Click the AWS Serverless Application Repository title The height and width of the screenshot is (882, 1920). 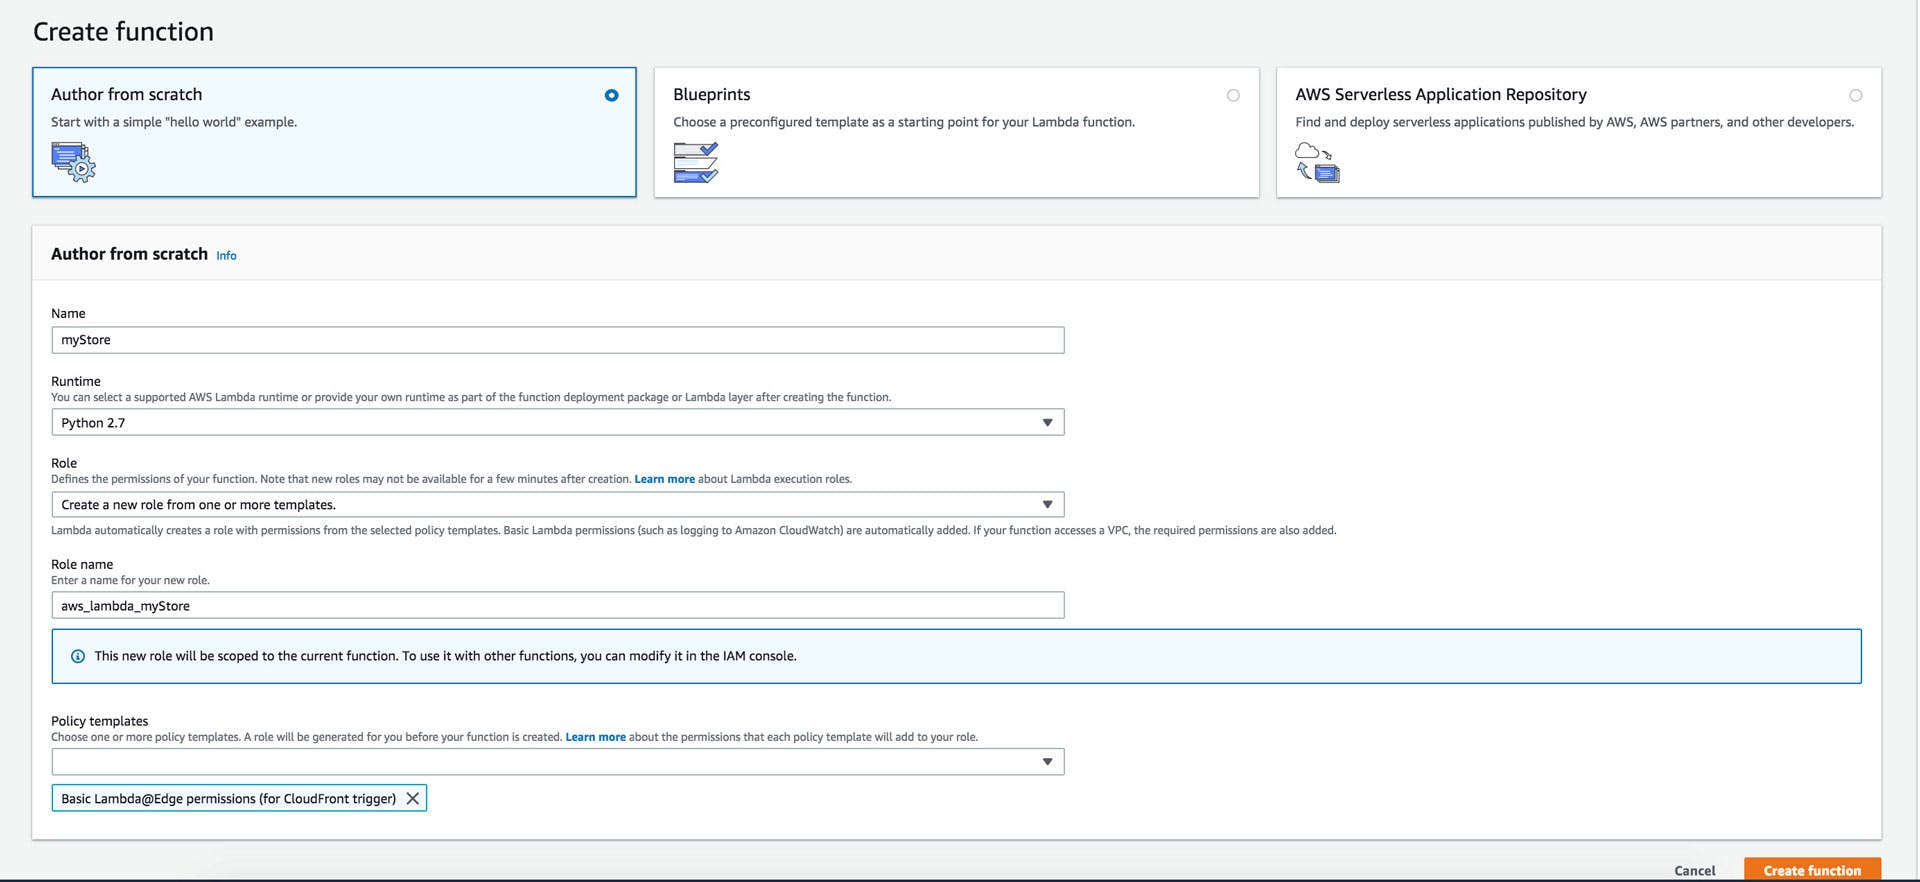1440,94
